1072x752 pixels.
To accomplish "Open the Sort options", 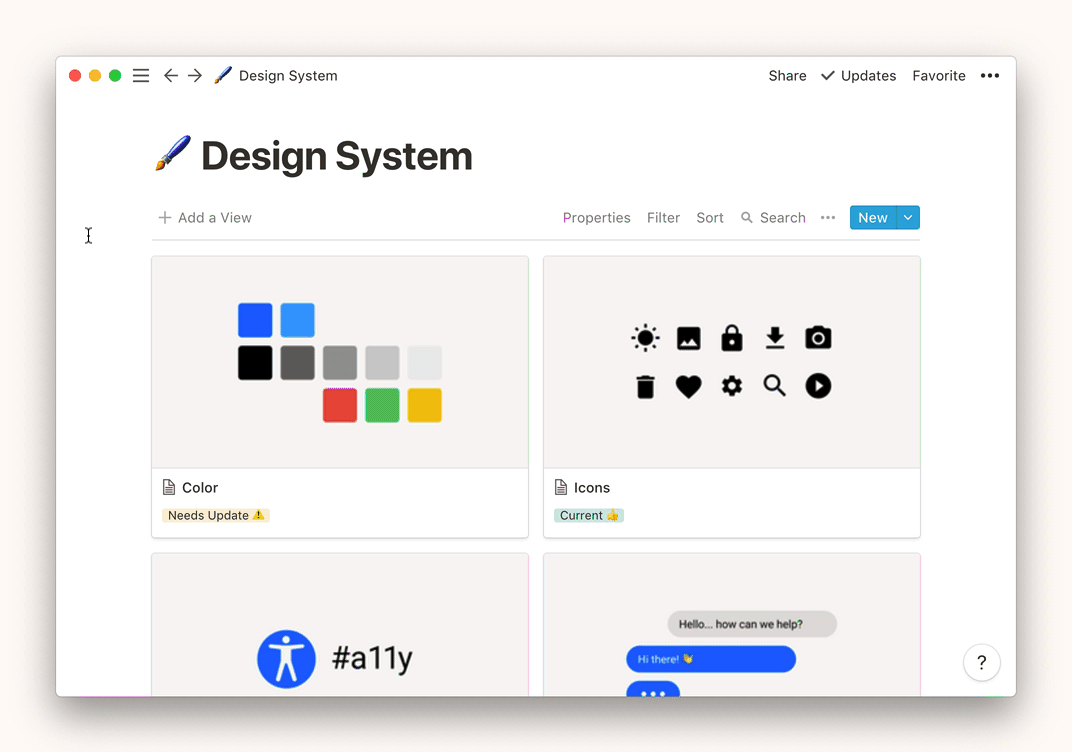I will tap(710, 218).
